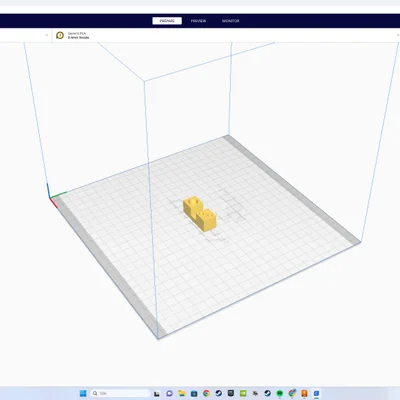Click the taskbar search box
The height and width of the screenshot is (400, 400).
(120, 393)
